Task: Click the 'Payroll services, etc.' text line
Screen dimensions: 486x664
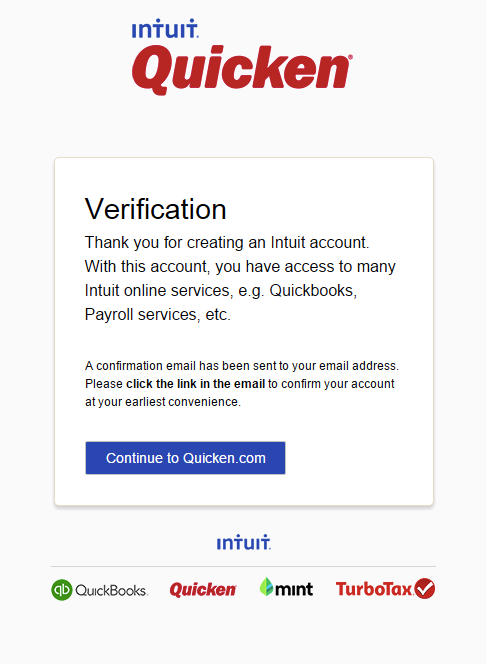Action: (x=157, y=315)
